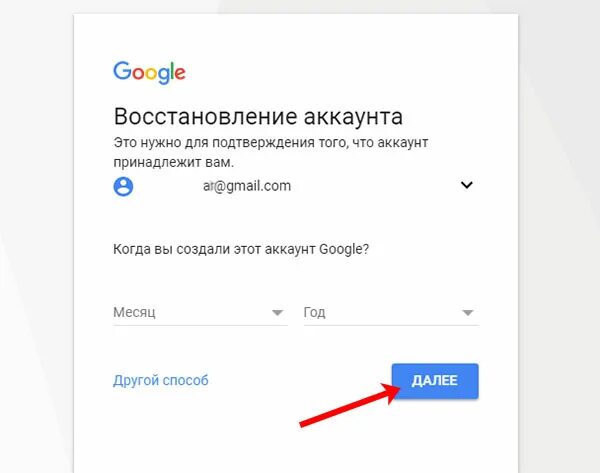Select the gmail.com email address text
This screenshot has width=600, height=473.
pyautogui.click(x=247, y=186)
